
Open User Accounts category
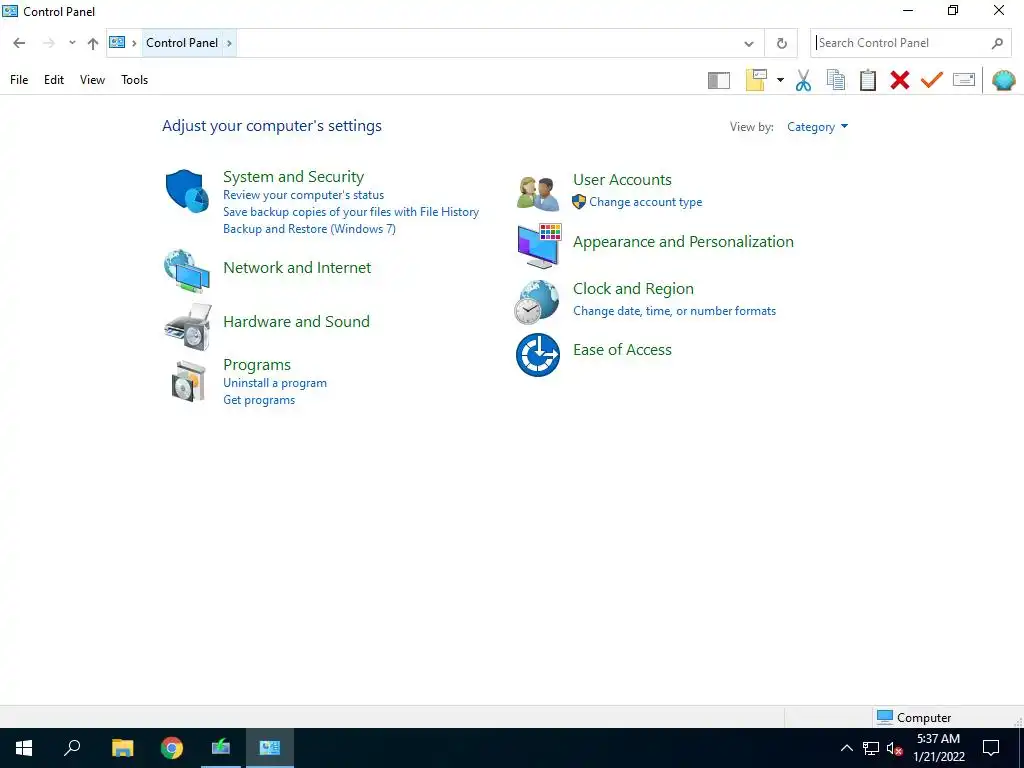tap(622, 180)
